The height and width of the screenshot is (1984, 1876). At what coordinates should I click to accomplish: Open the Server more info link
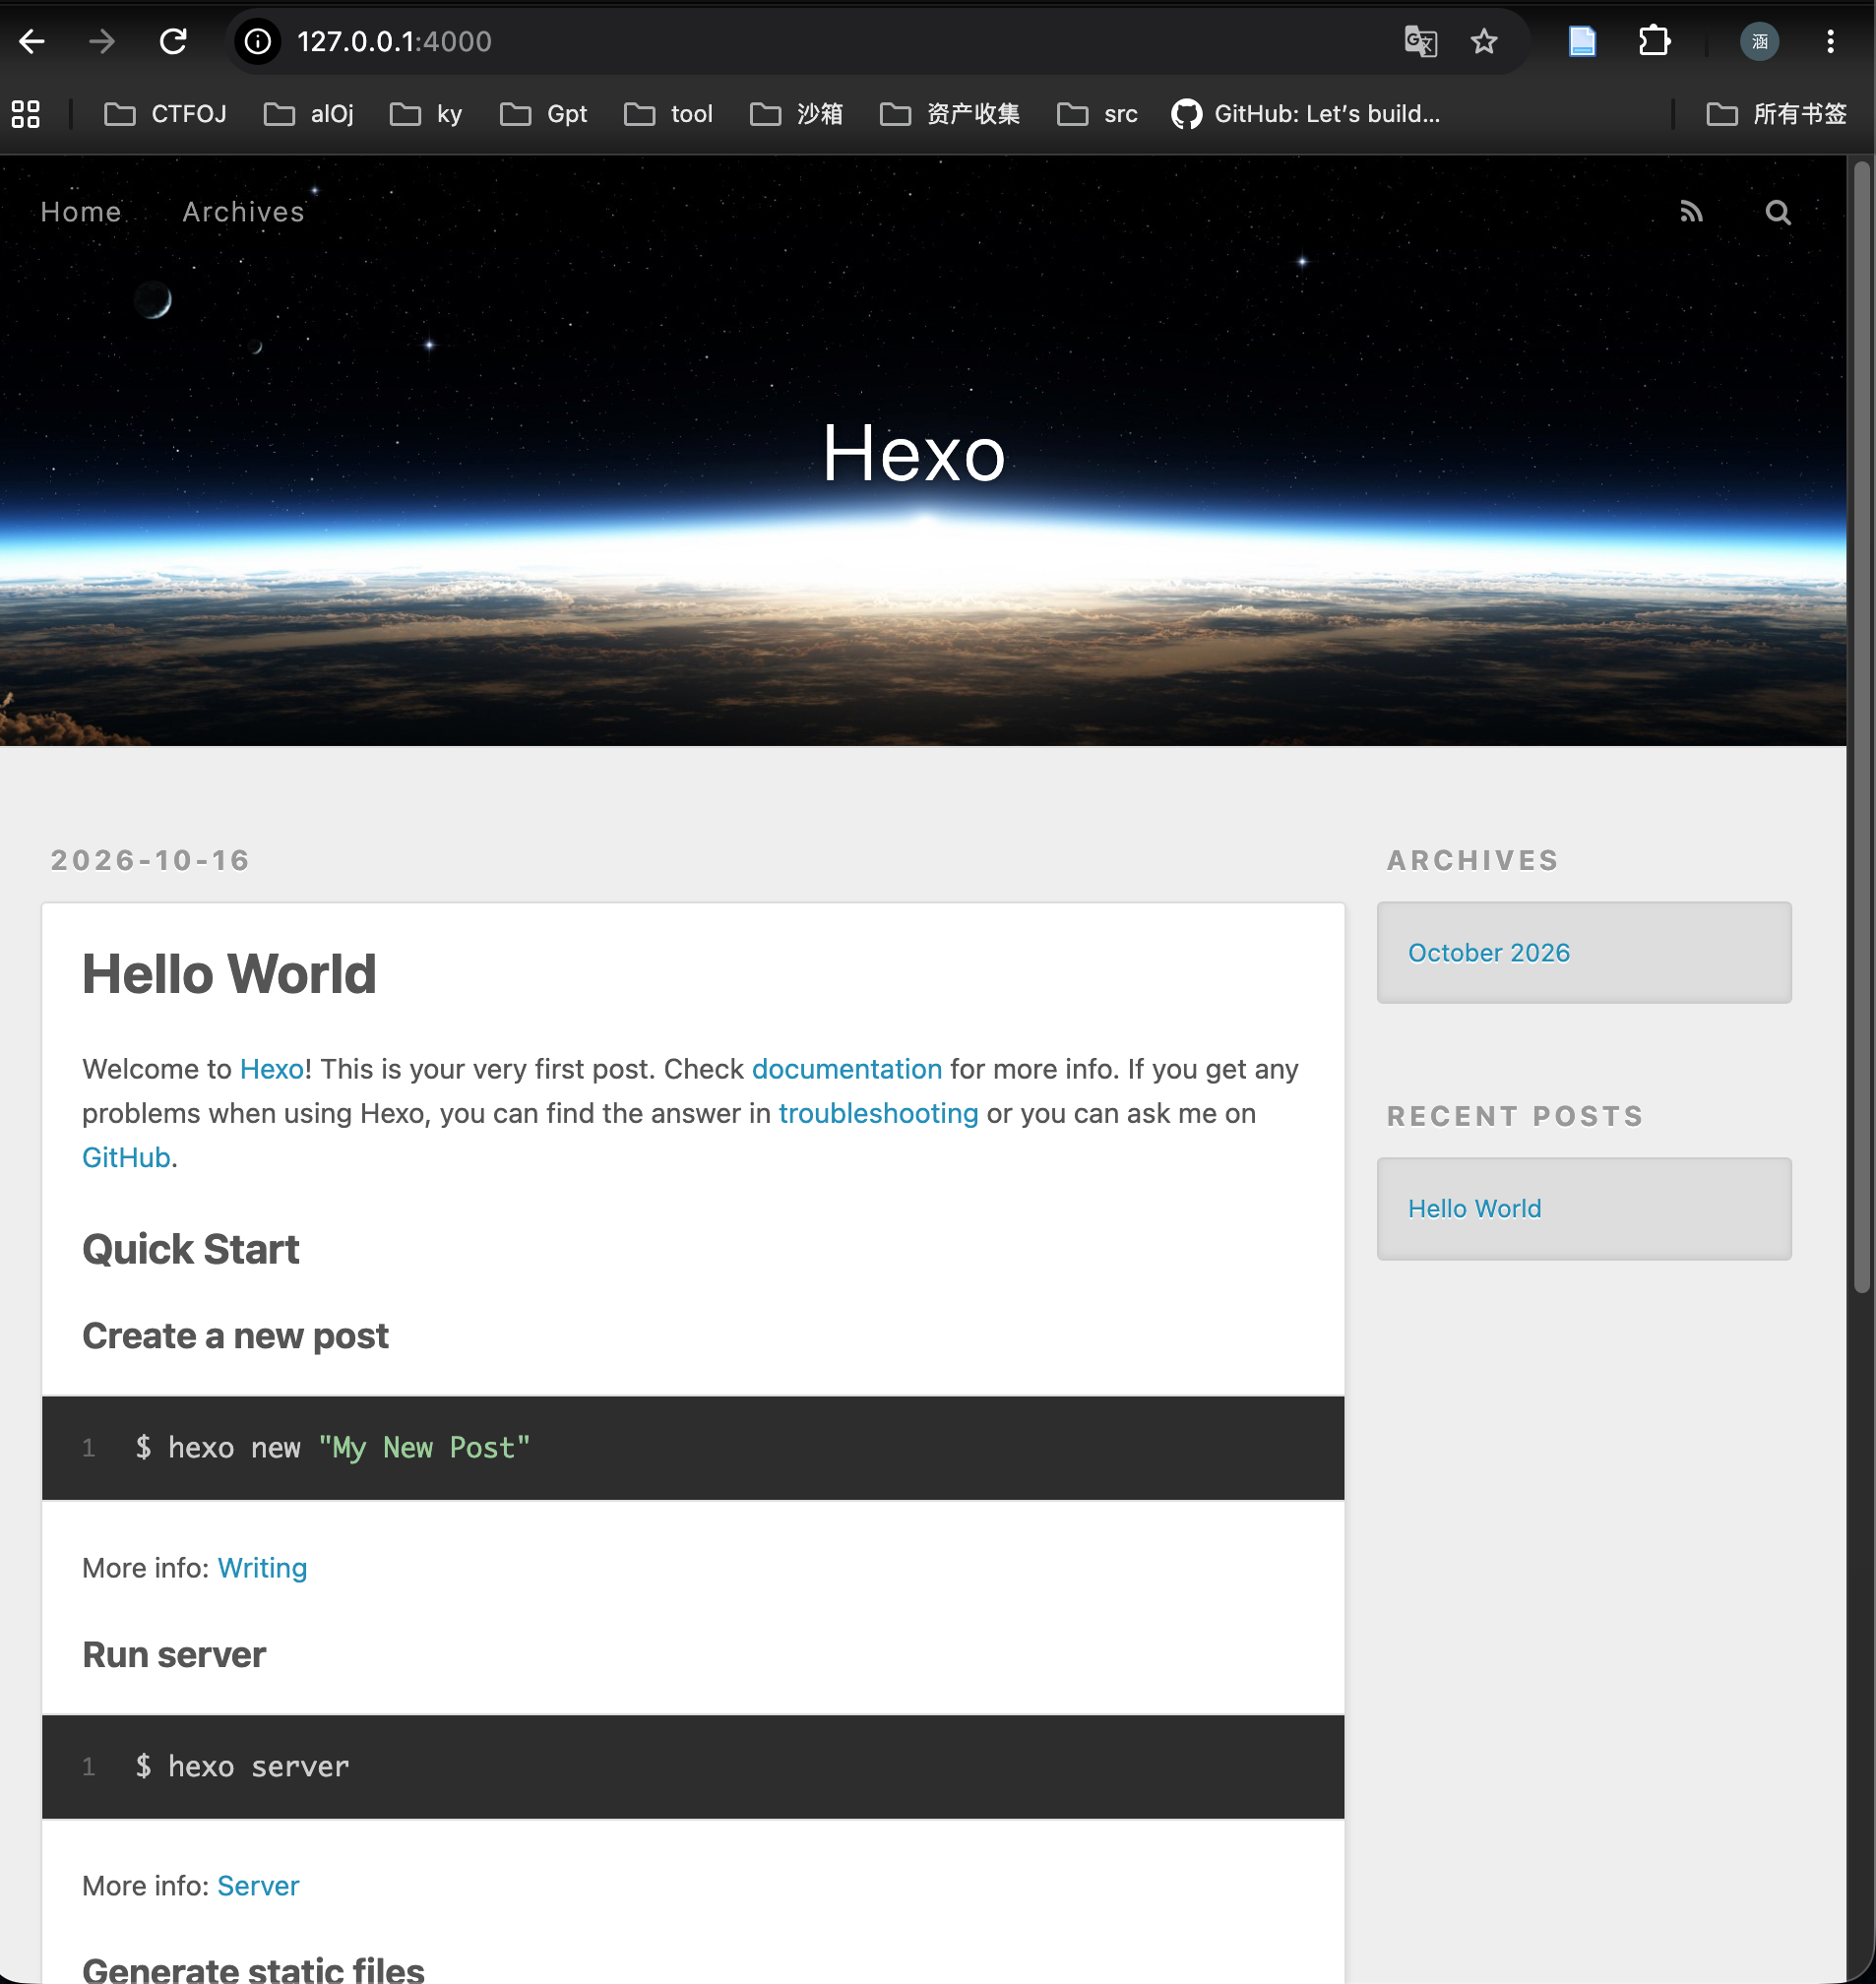(x=258, y=1886)
